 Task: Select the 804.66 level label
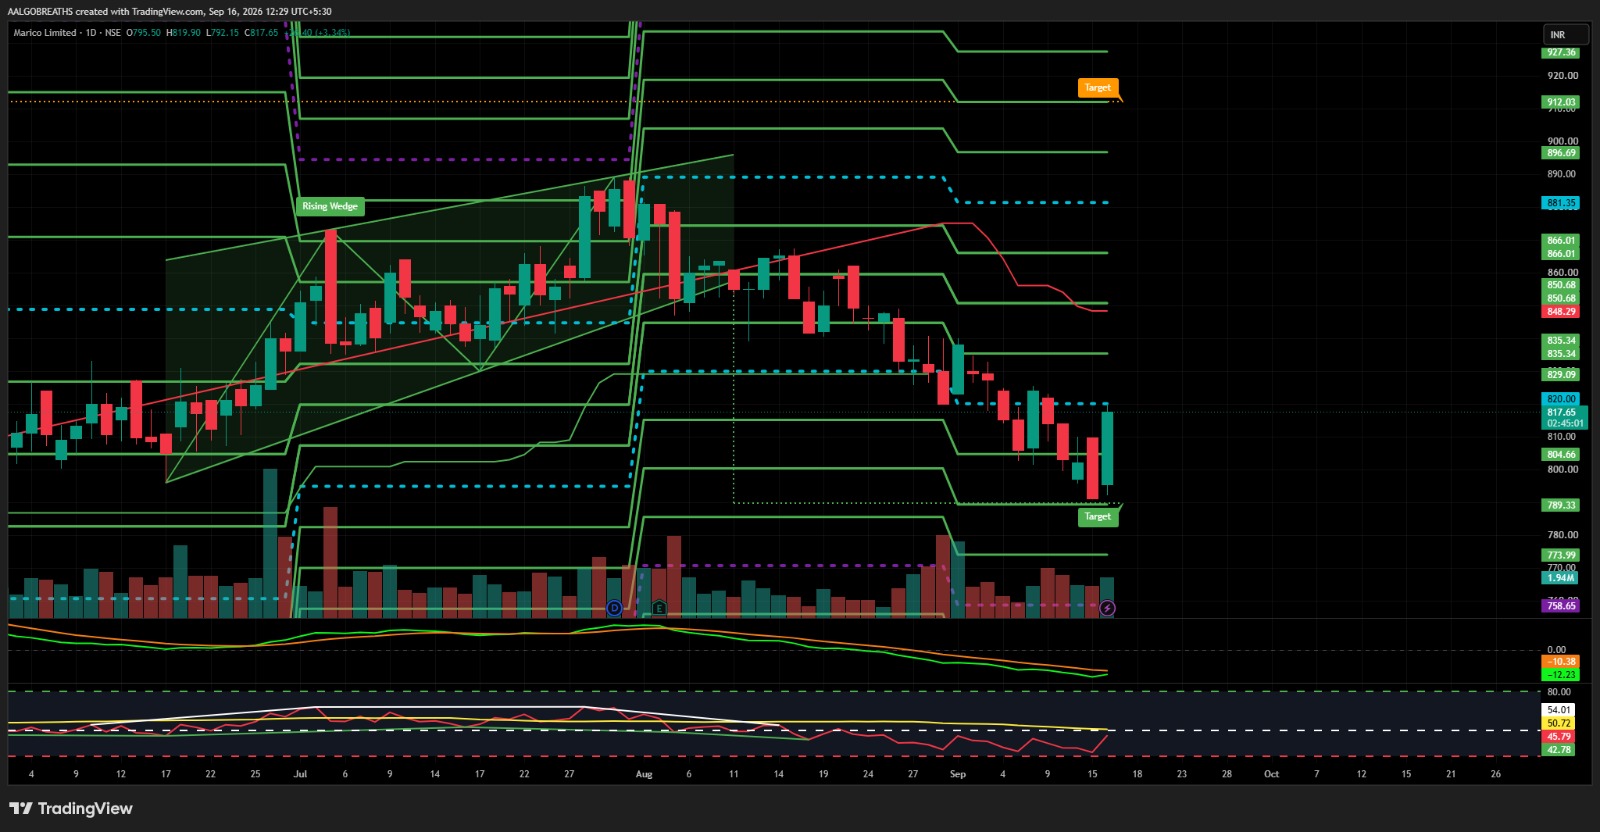point(1561,455)
